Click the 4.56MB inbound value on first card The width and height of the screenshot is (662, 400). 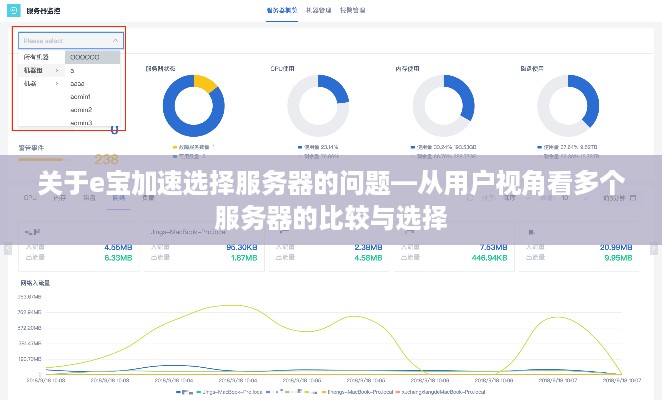click(x=118, y=247)
